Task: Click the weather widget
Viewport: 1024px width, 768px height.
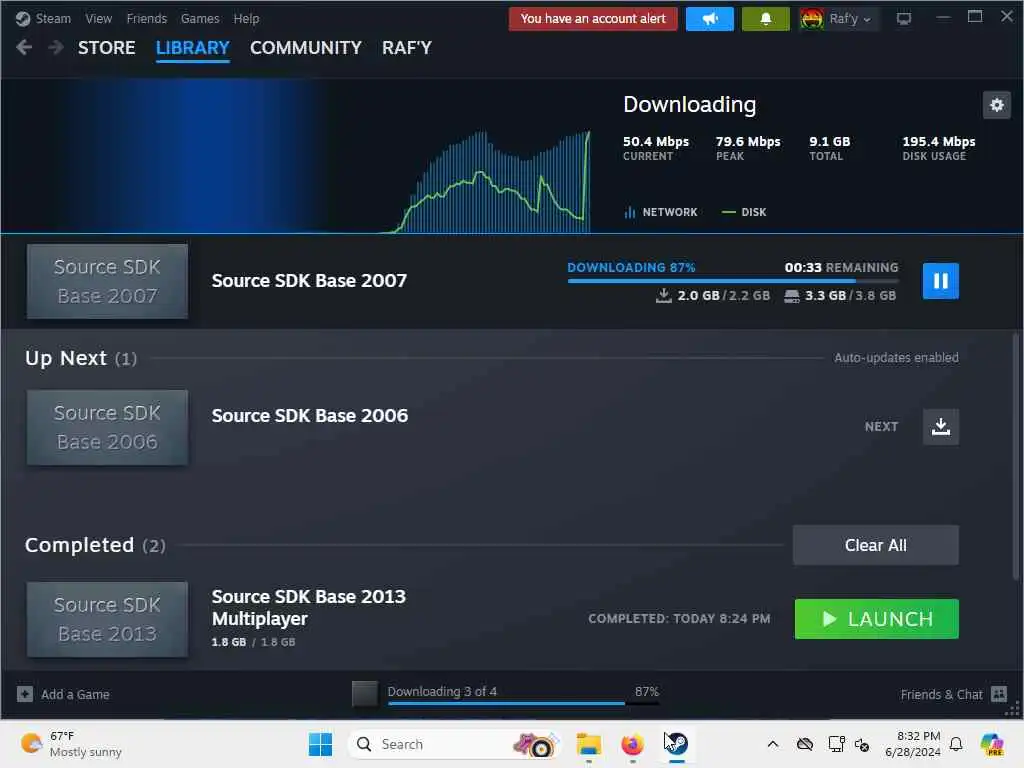Action: click(72, 744)
